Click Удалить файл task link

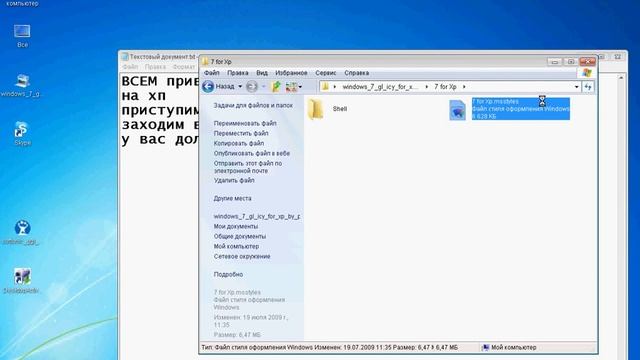tap(234, 180)
